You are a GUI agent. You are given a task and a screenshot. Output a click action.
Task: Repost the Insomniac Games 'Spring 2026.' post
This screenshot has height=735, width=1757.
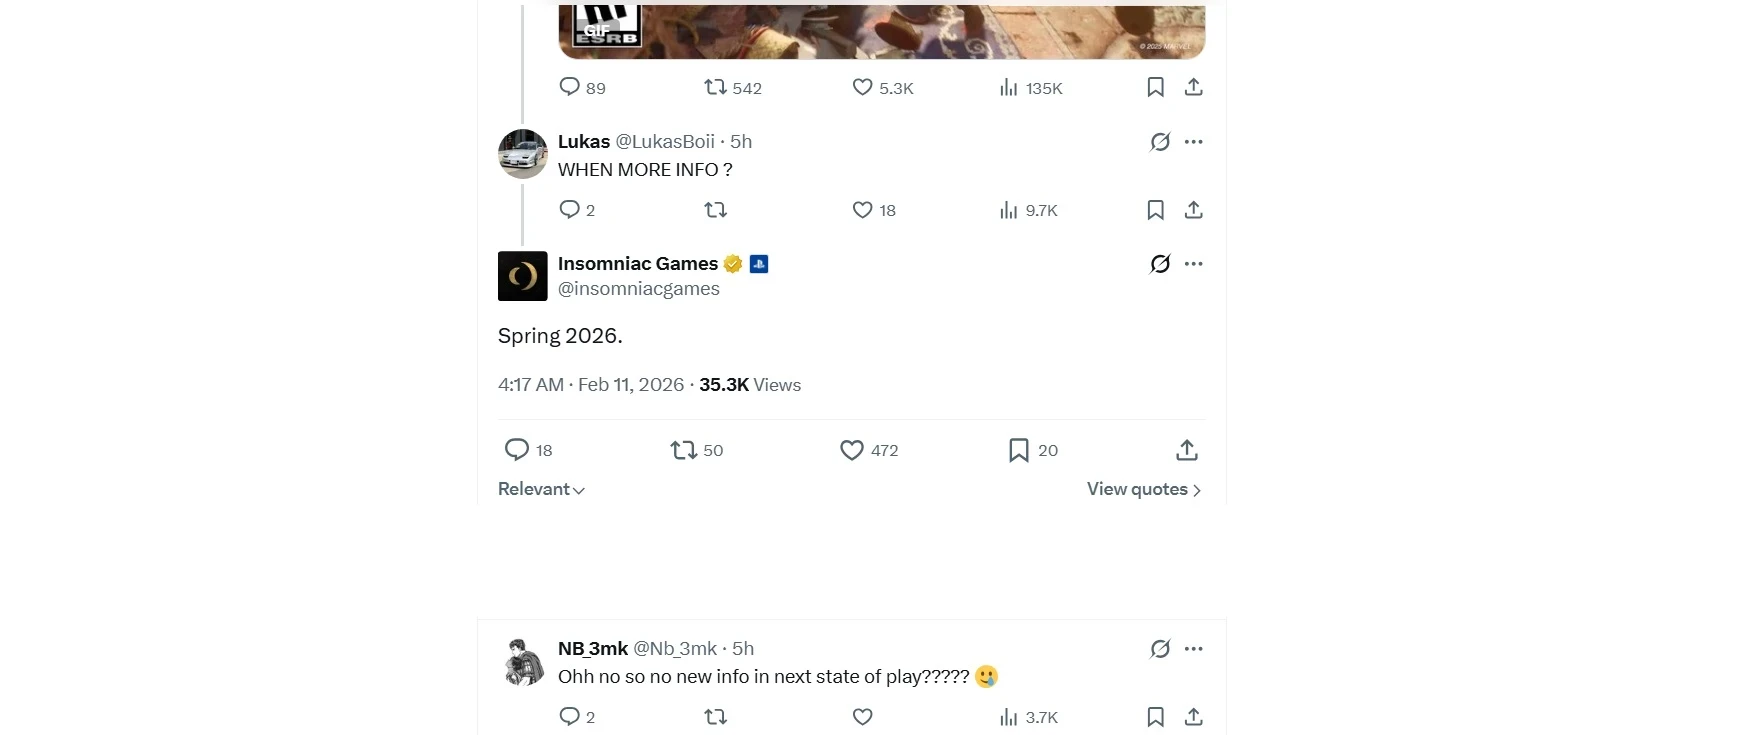684,450
